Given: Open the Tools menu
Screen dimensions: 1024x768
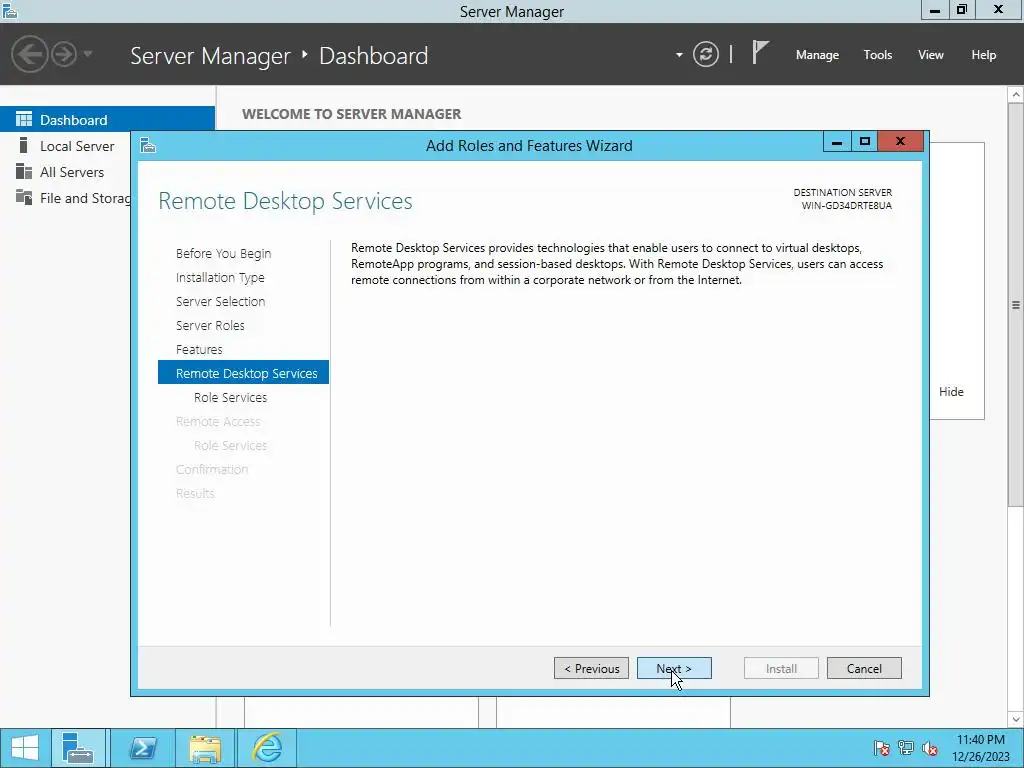Looking at the screenshot, I should 877,55.
